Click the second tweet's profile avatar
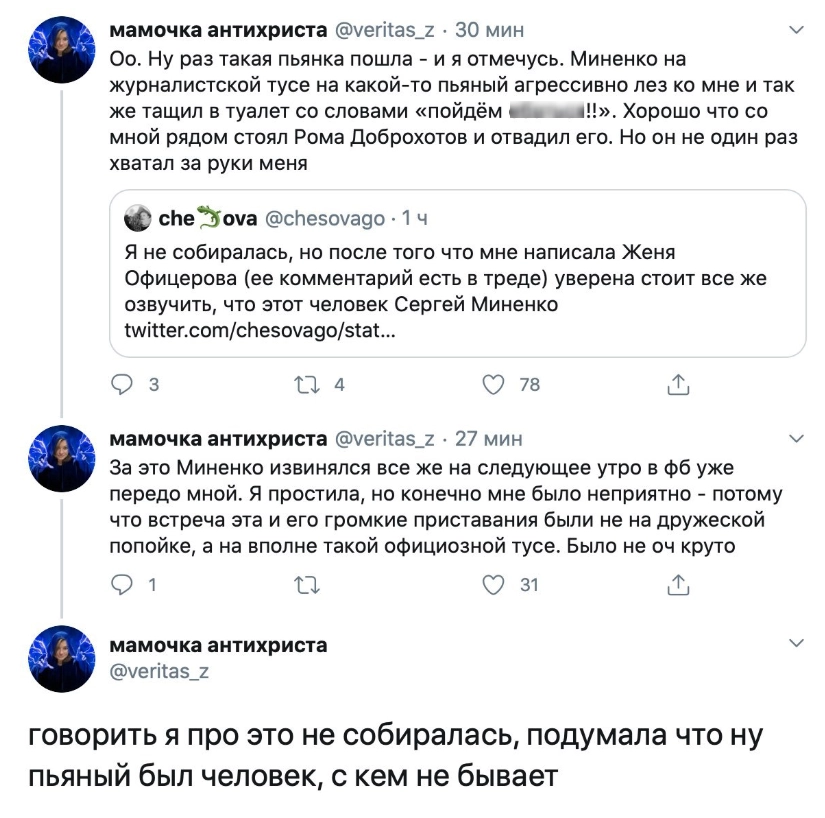825x818 pixels. pos(62,457)
